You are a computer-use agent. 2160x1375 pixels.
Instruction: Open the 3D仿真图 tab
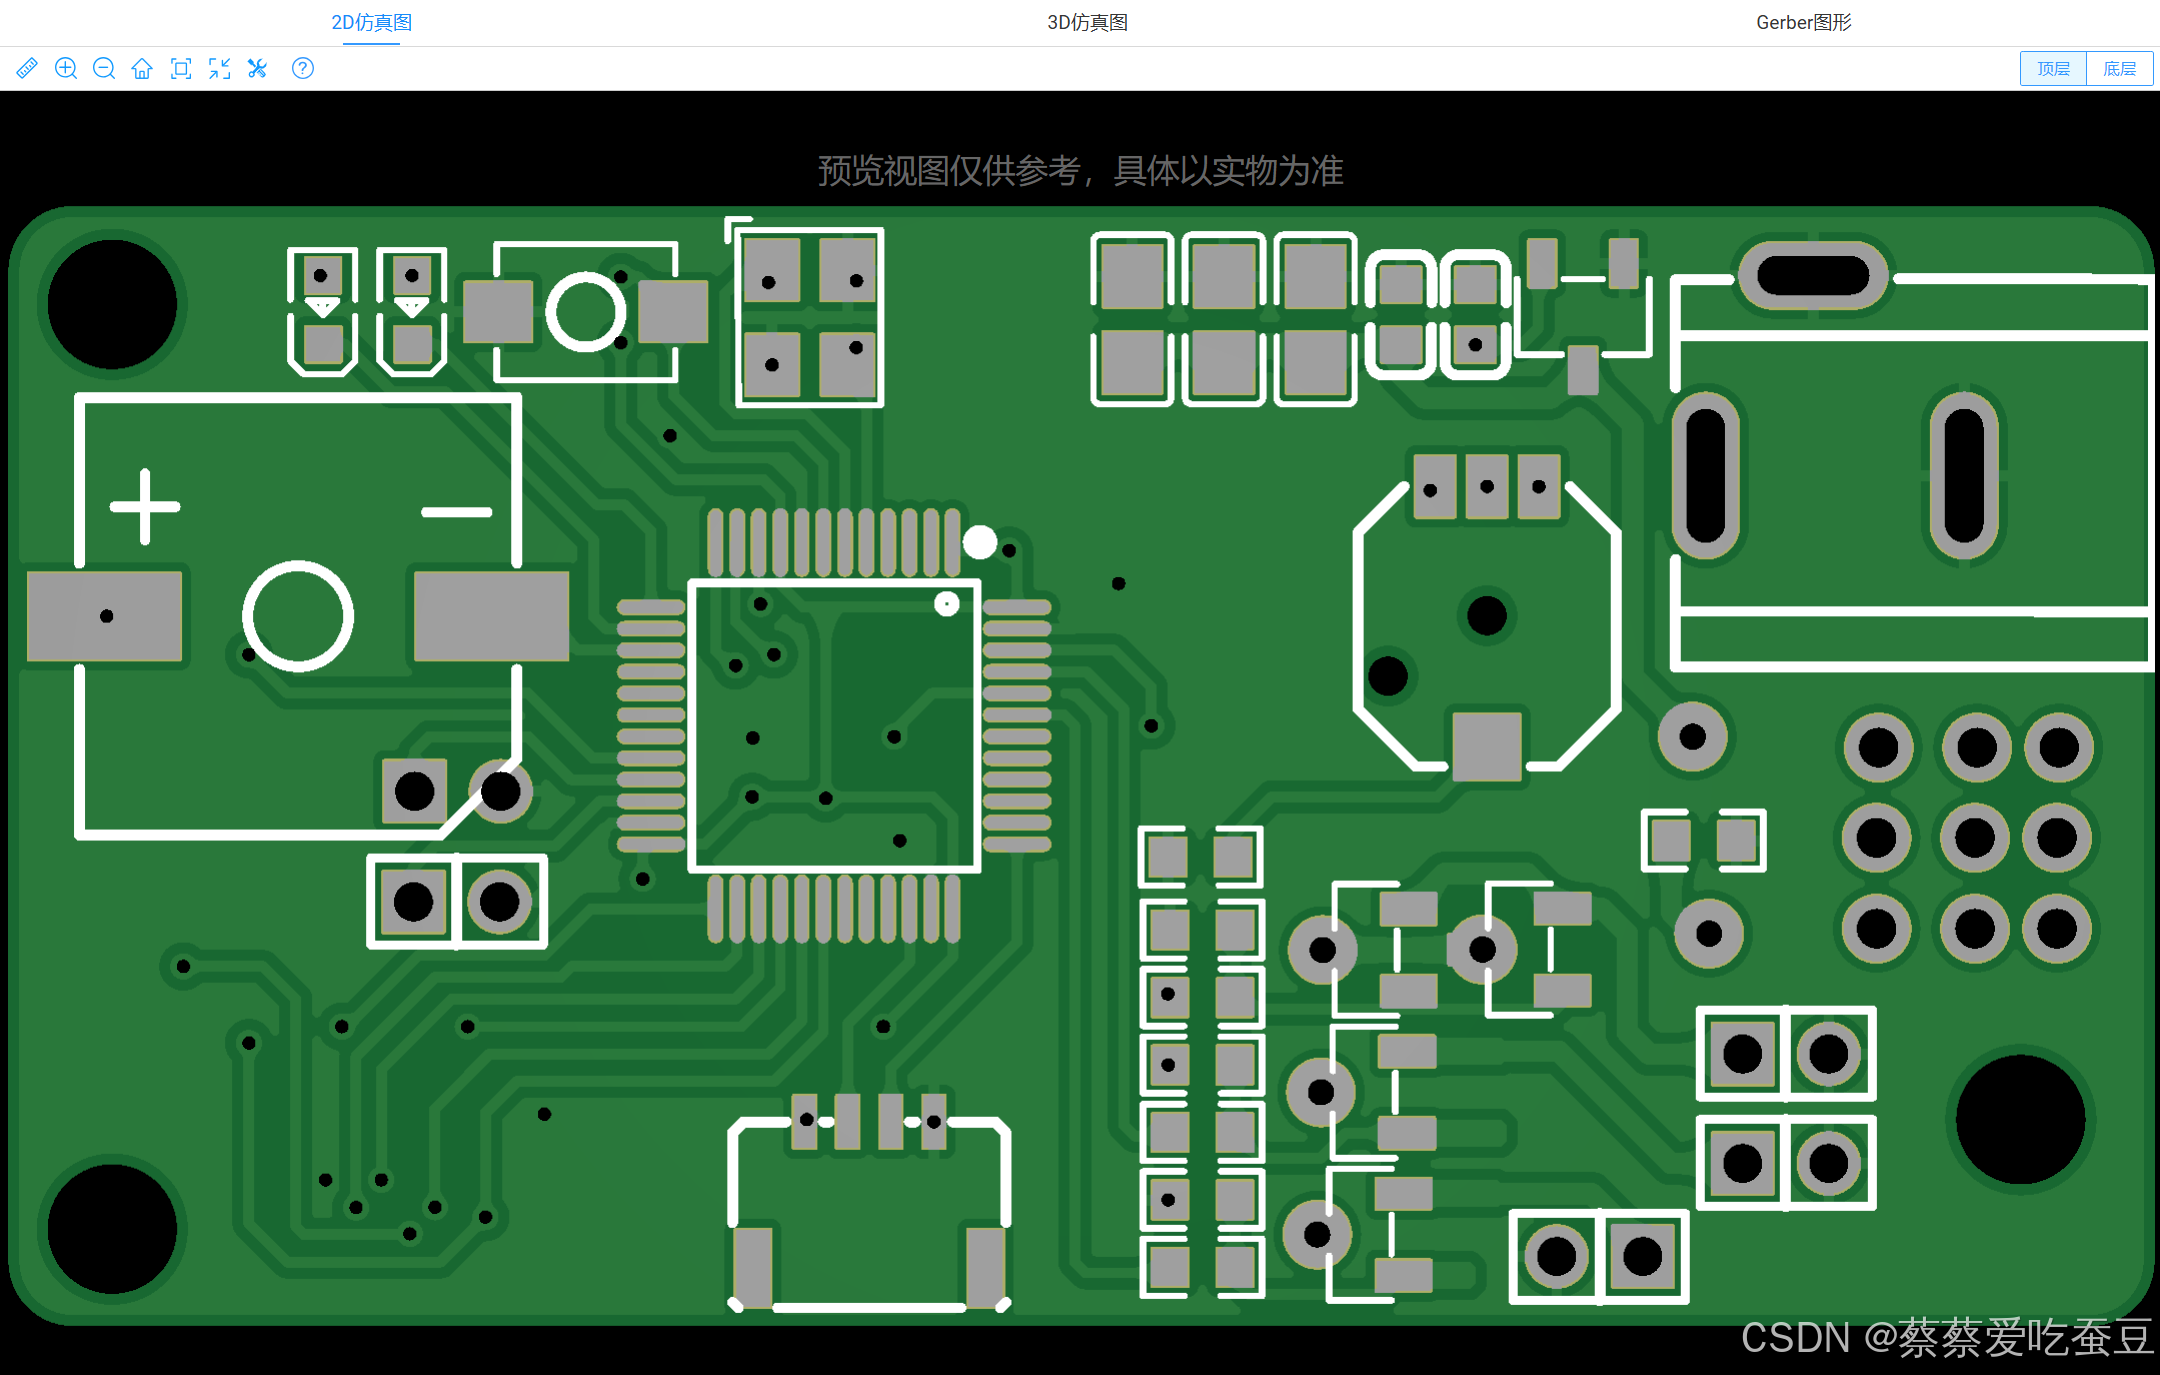1087,22
